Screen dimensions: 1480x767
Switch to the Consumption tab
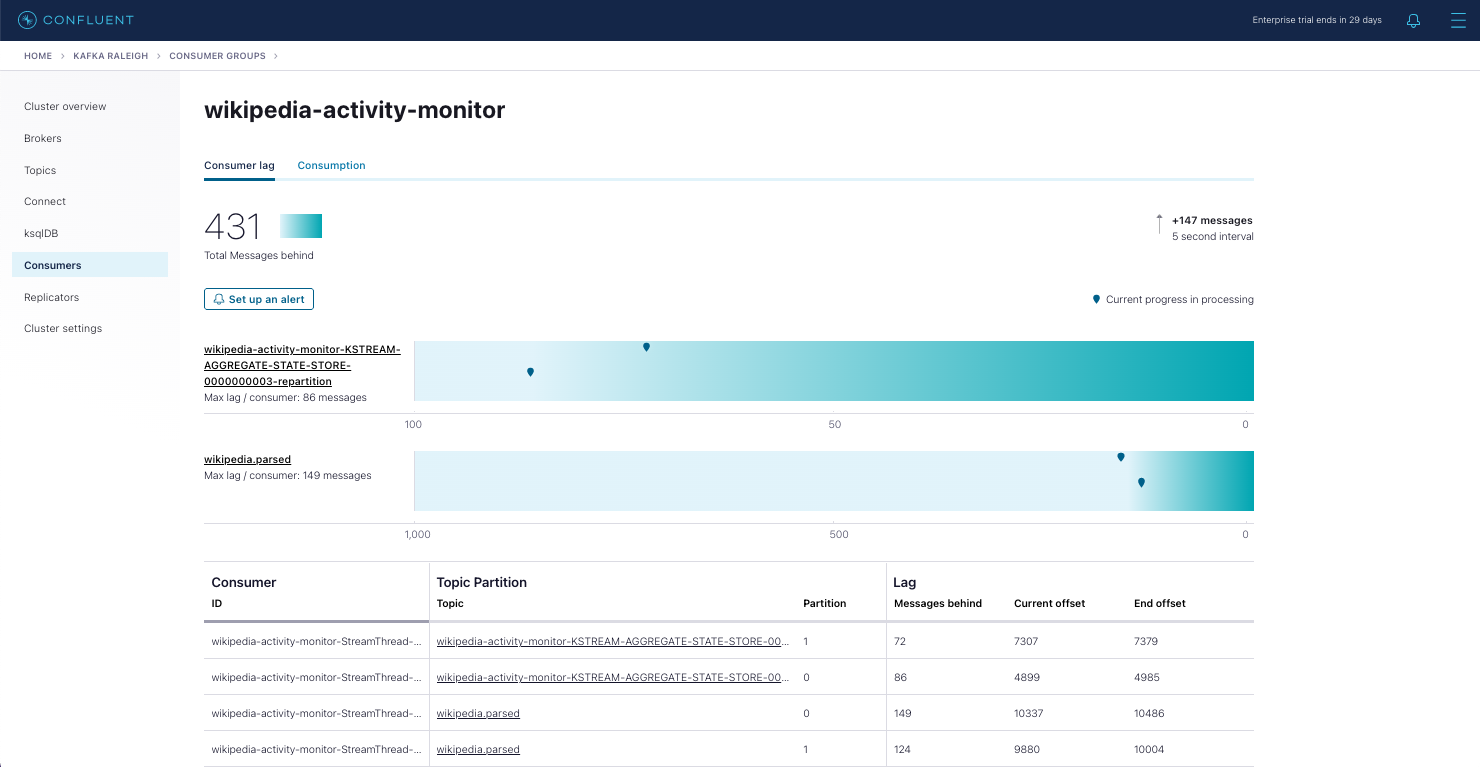click(x=331, y=166)
